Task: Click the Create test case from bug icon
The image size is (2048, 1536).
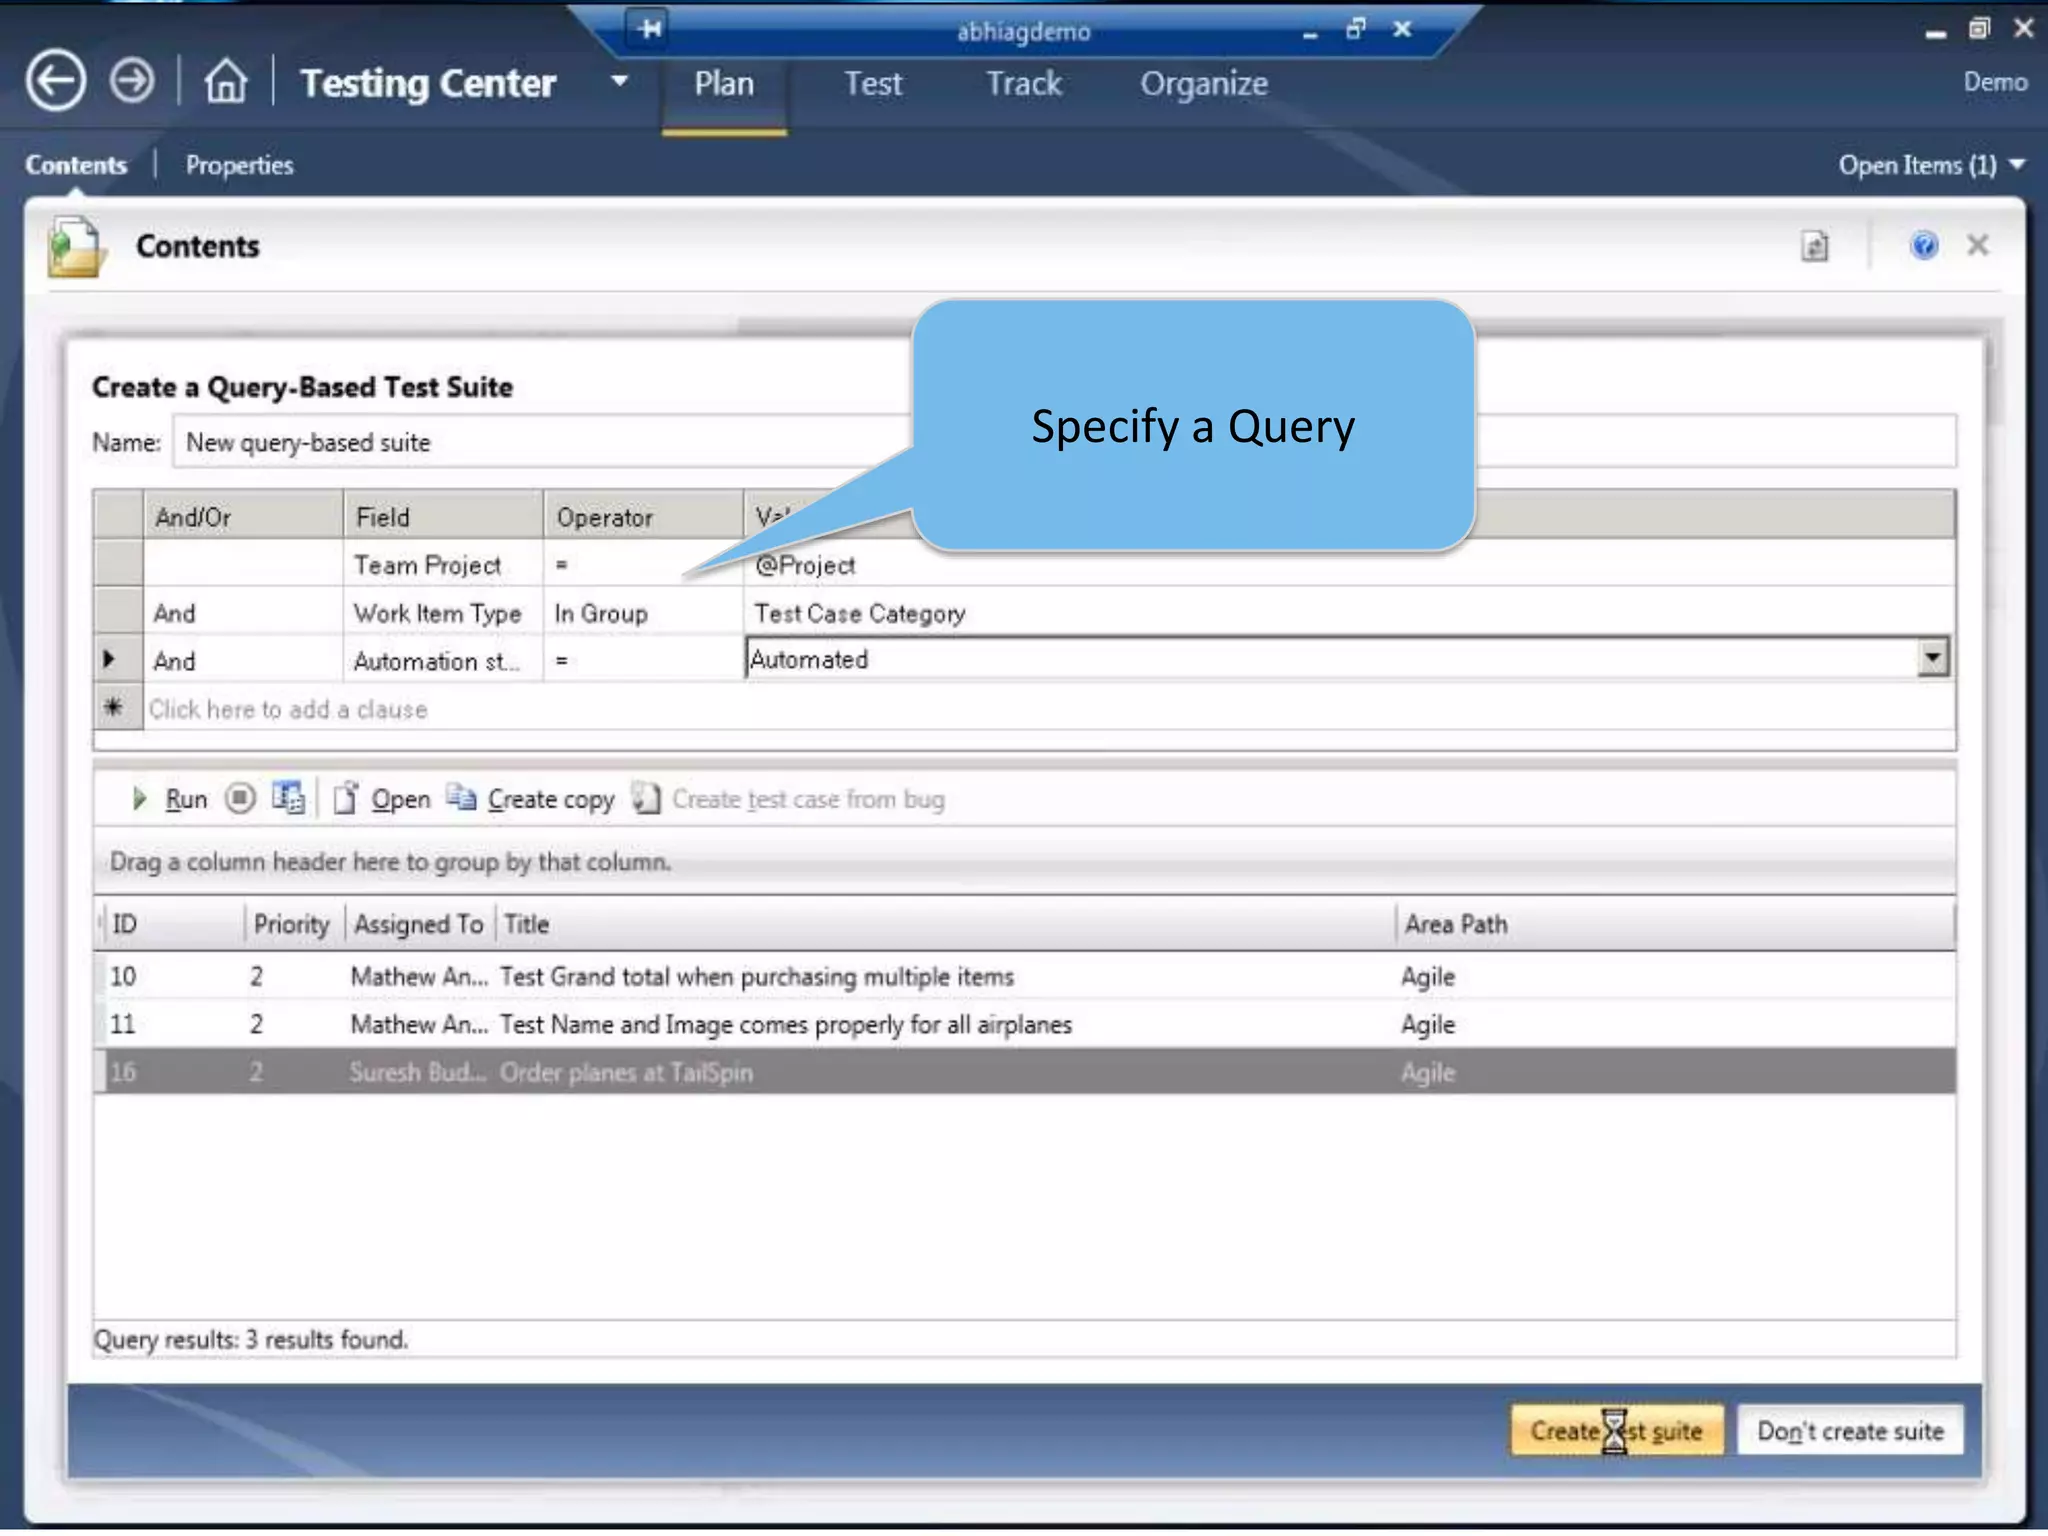Action: [x=646, y=798]
